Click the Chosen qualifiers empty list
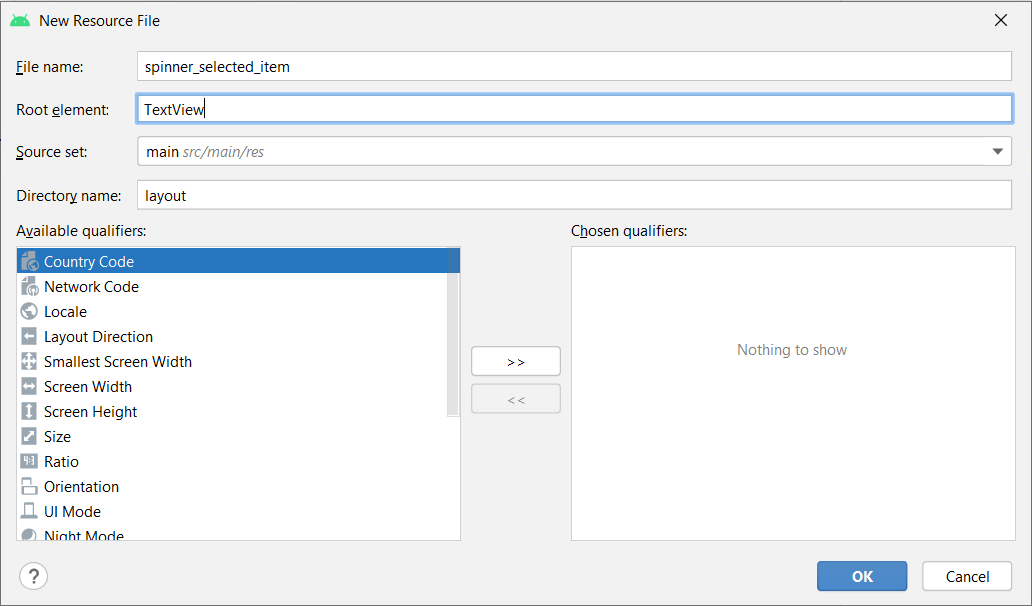This screenshot has height=606, width=1032. pyautogui.click(x=793, y=393)
